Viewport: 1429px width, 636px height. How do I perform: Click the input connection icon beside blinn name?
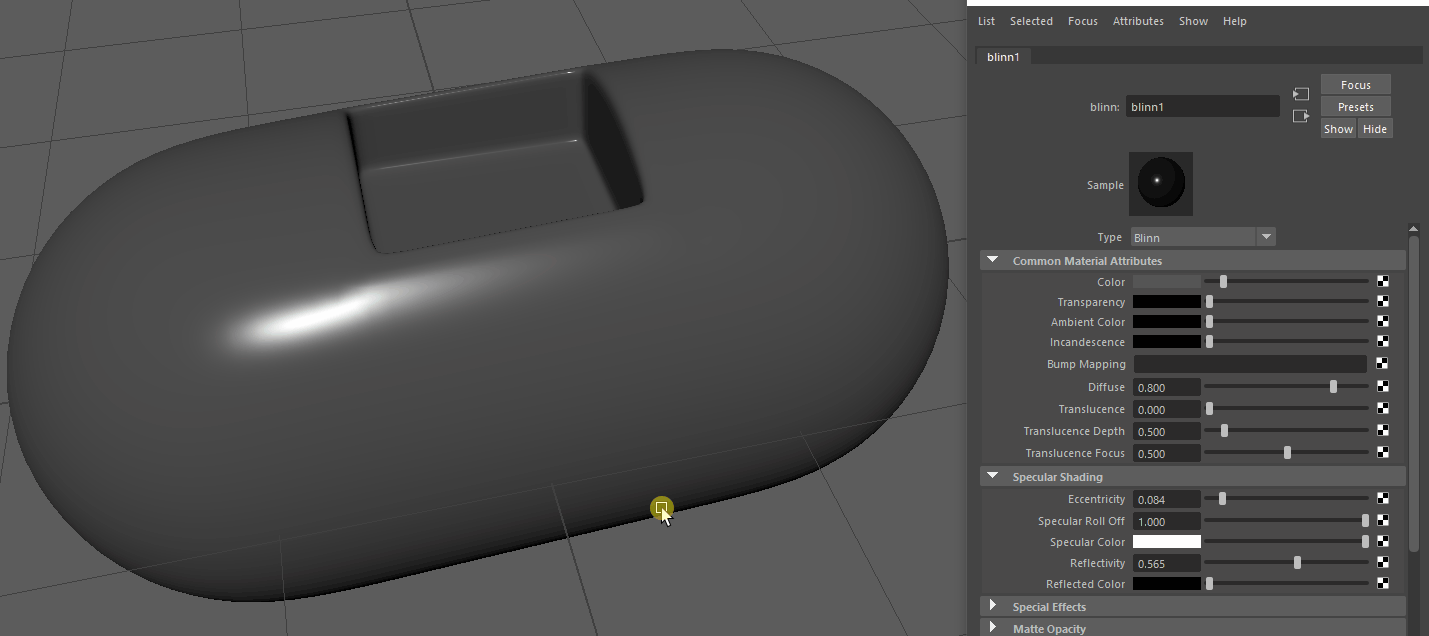pyautogui.click(x=1300, y=94)
